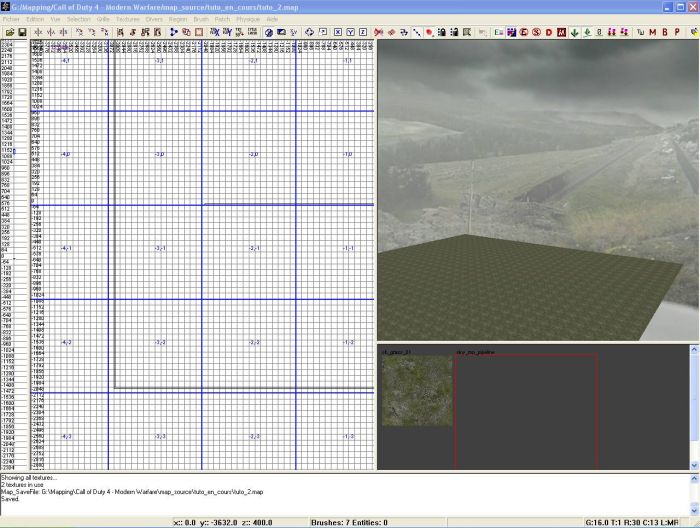Open the Patch menu
Image resolution: width=700 pixels, height=528 pixels.
tap(222, 19)
